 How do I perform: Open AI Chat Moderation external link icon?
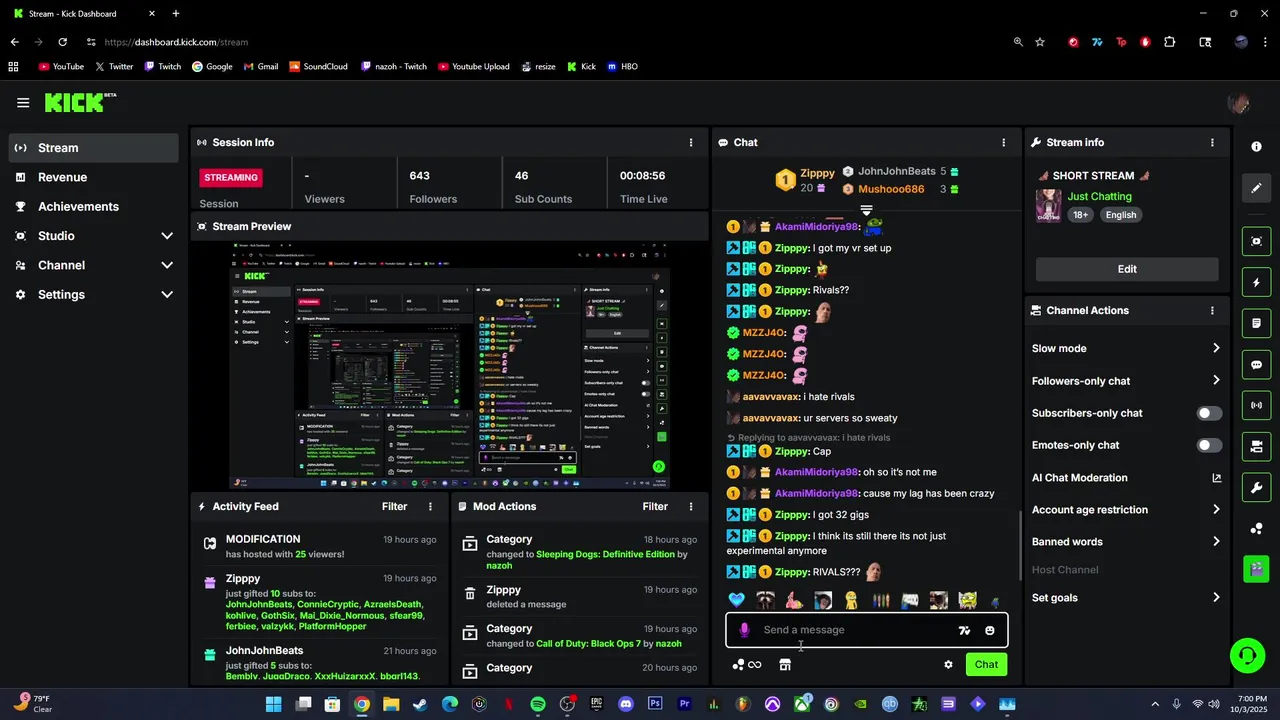[x=1217, y=478]
